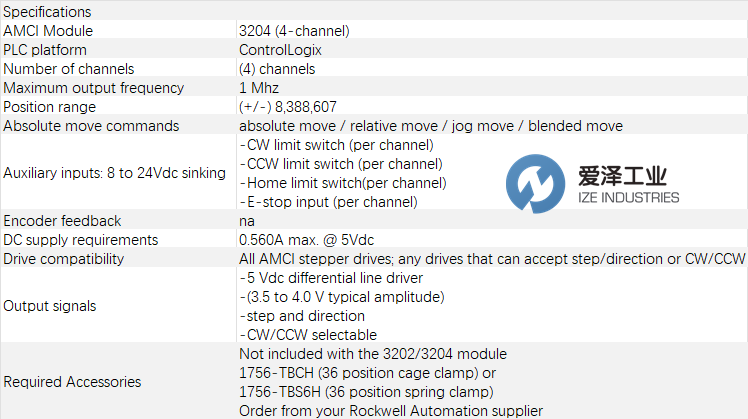The height and width of the screenshot is (419, 748).
Task: Select the Output signals label
Action: [x=50, y=306]
